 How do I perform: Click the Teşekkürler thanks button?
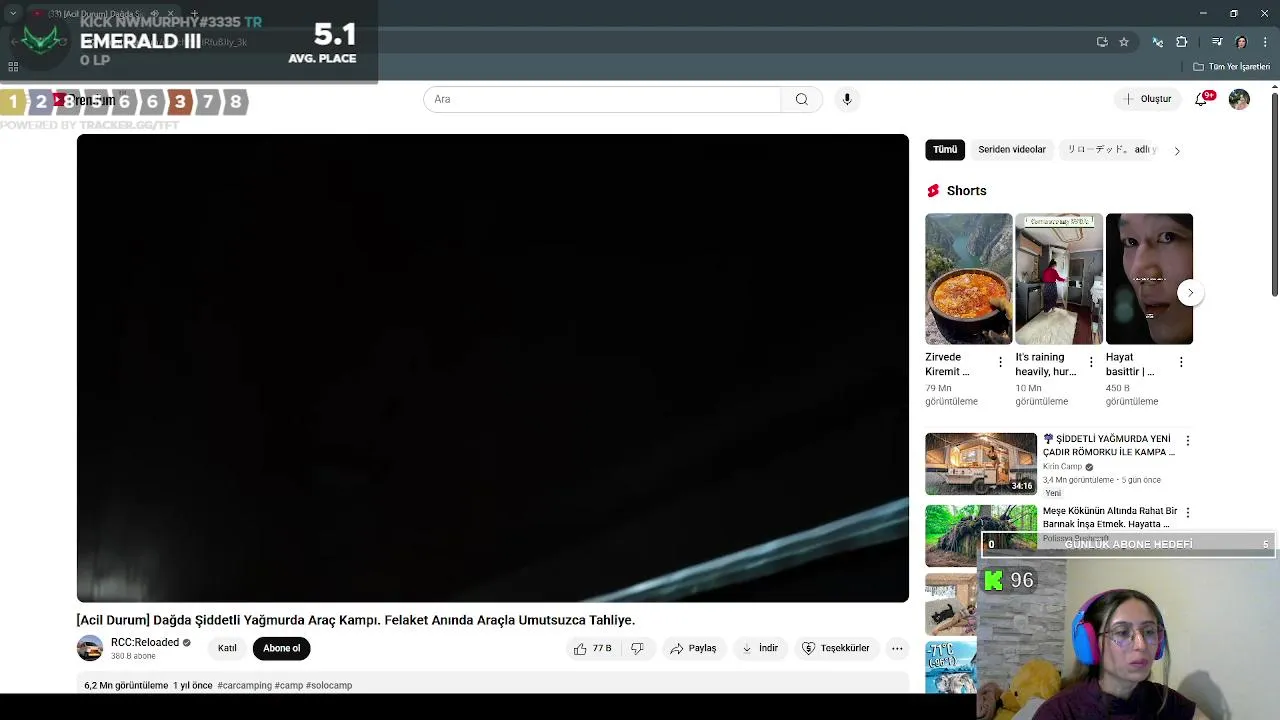coord(836,648)
